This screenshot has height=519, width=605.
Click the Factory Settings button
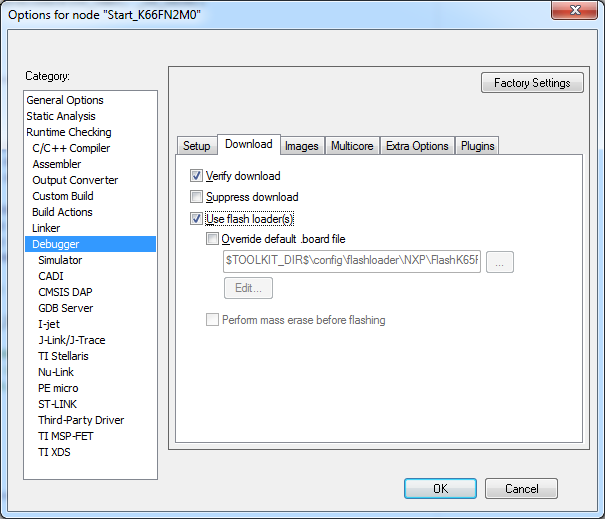pos(532,83)
